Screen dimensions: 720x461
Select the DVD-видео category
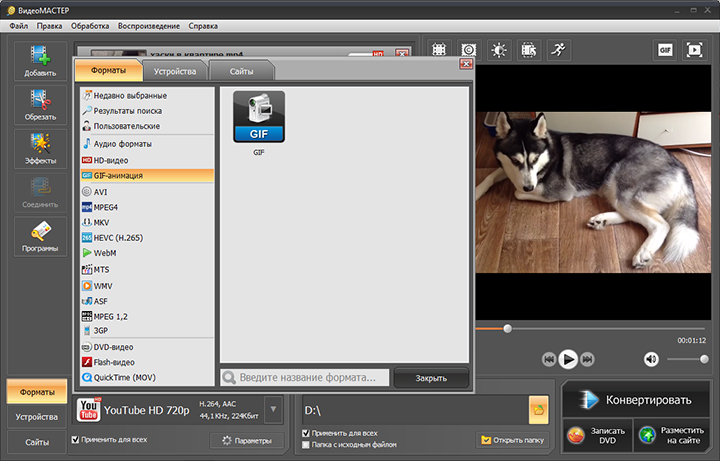[x=147, y=347]
